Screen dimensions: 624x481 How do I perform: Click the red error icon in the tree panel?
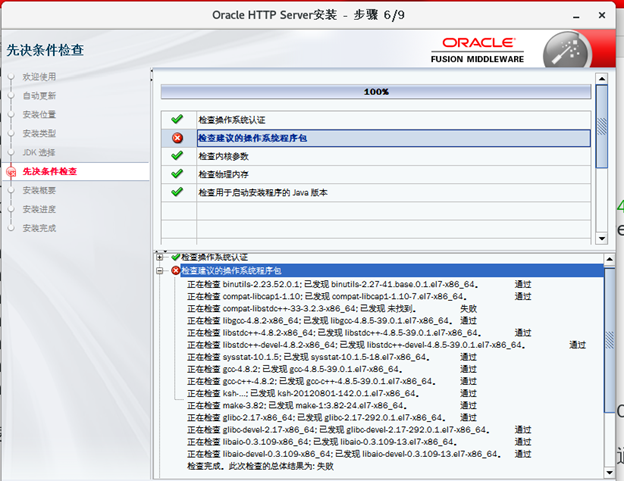(x=176, y=271)
